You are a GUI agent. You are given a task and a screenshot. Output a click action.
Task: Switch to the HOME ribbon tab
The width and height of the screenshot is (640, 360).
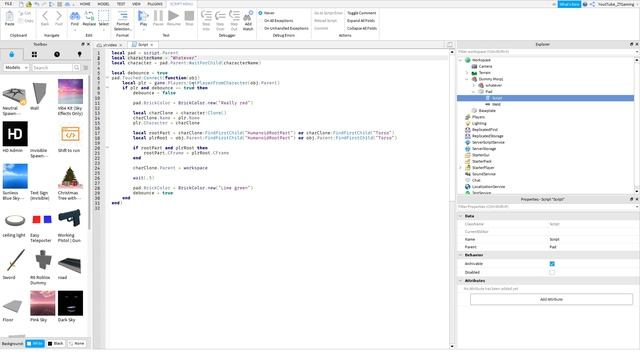pyautogui.click(x=85, y=4)
